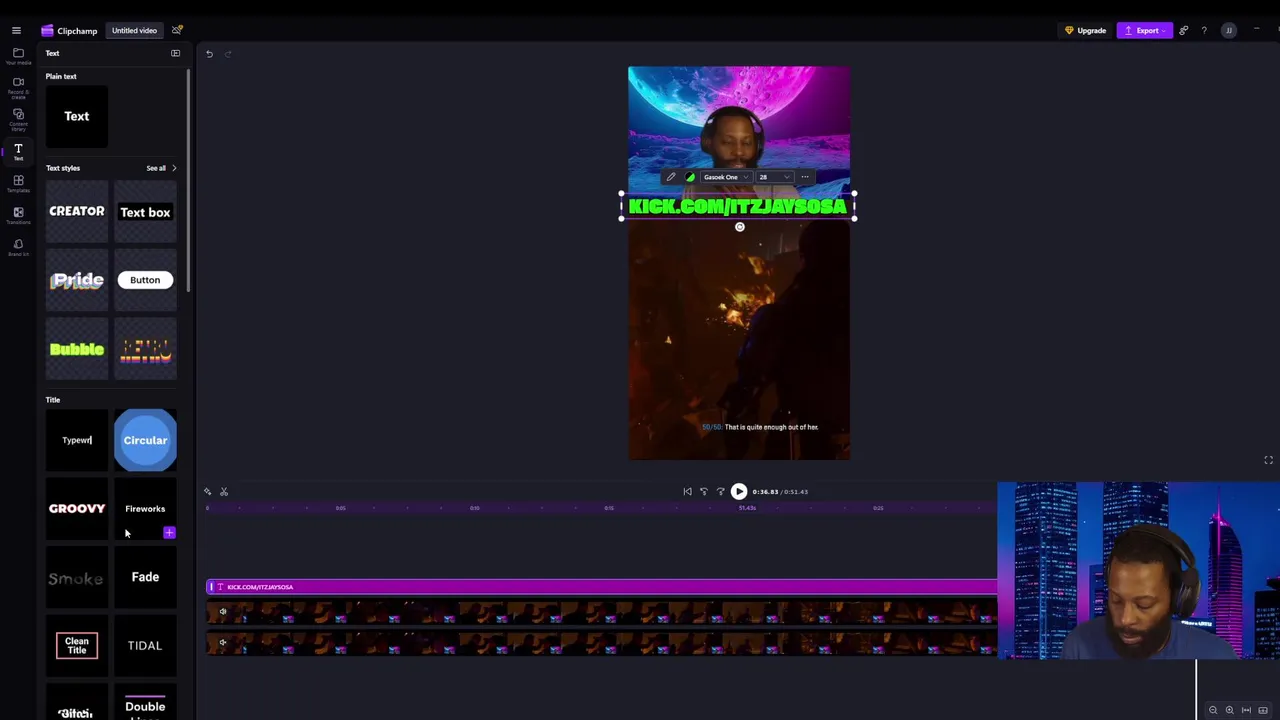Redo the last action
Viewport: 1280px width, 720px height.
pos(227,54)
